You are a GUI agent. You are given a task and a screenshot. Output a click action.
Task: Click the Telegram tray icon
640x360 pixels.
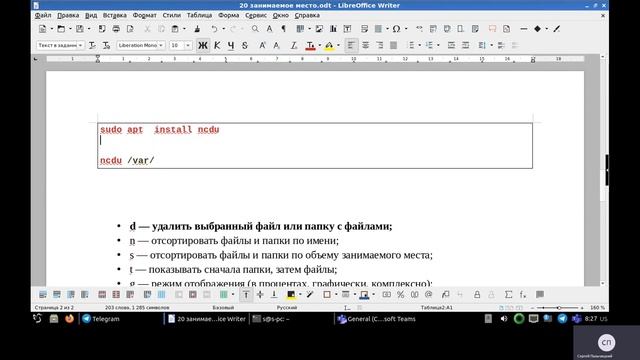[562, 318]
